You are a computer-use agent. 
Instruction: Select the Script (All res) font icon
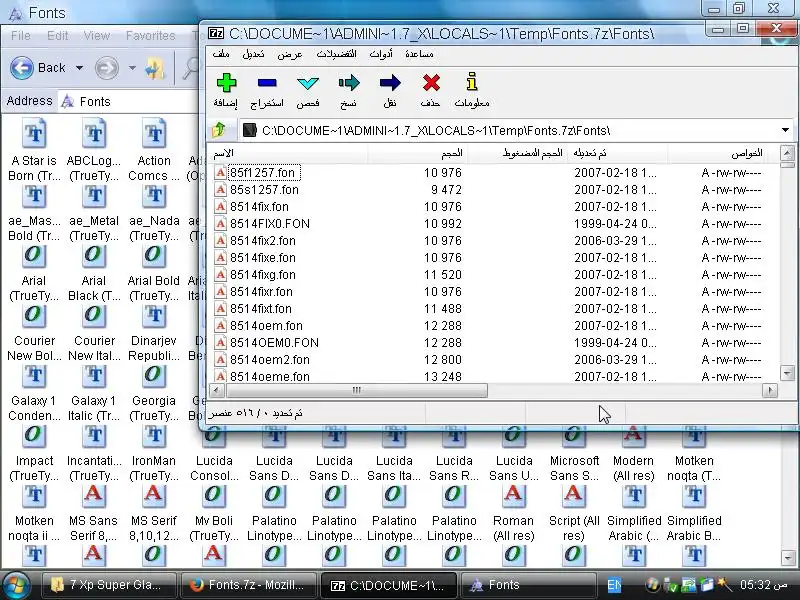(x=574, y=495)
